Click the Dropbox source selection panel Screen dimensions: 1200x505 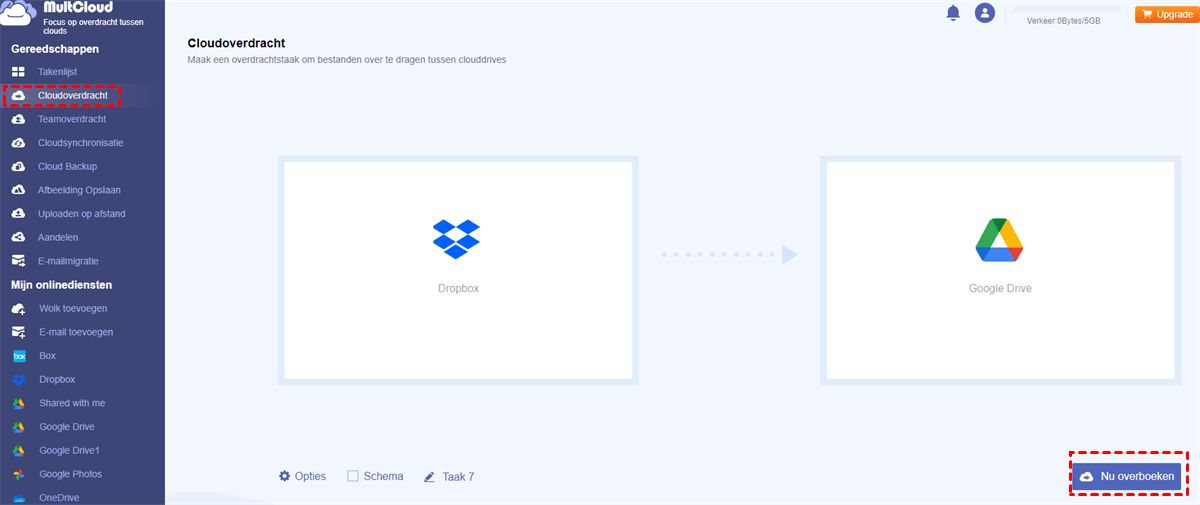(458, 270)
